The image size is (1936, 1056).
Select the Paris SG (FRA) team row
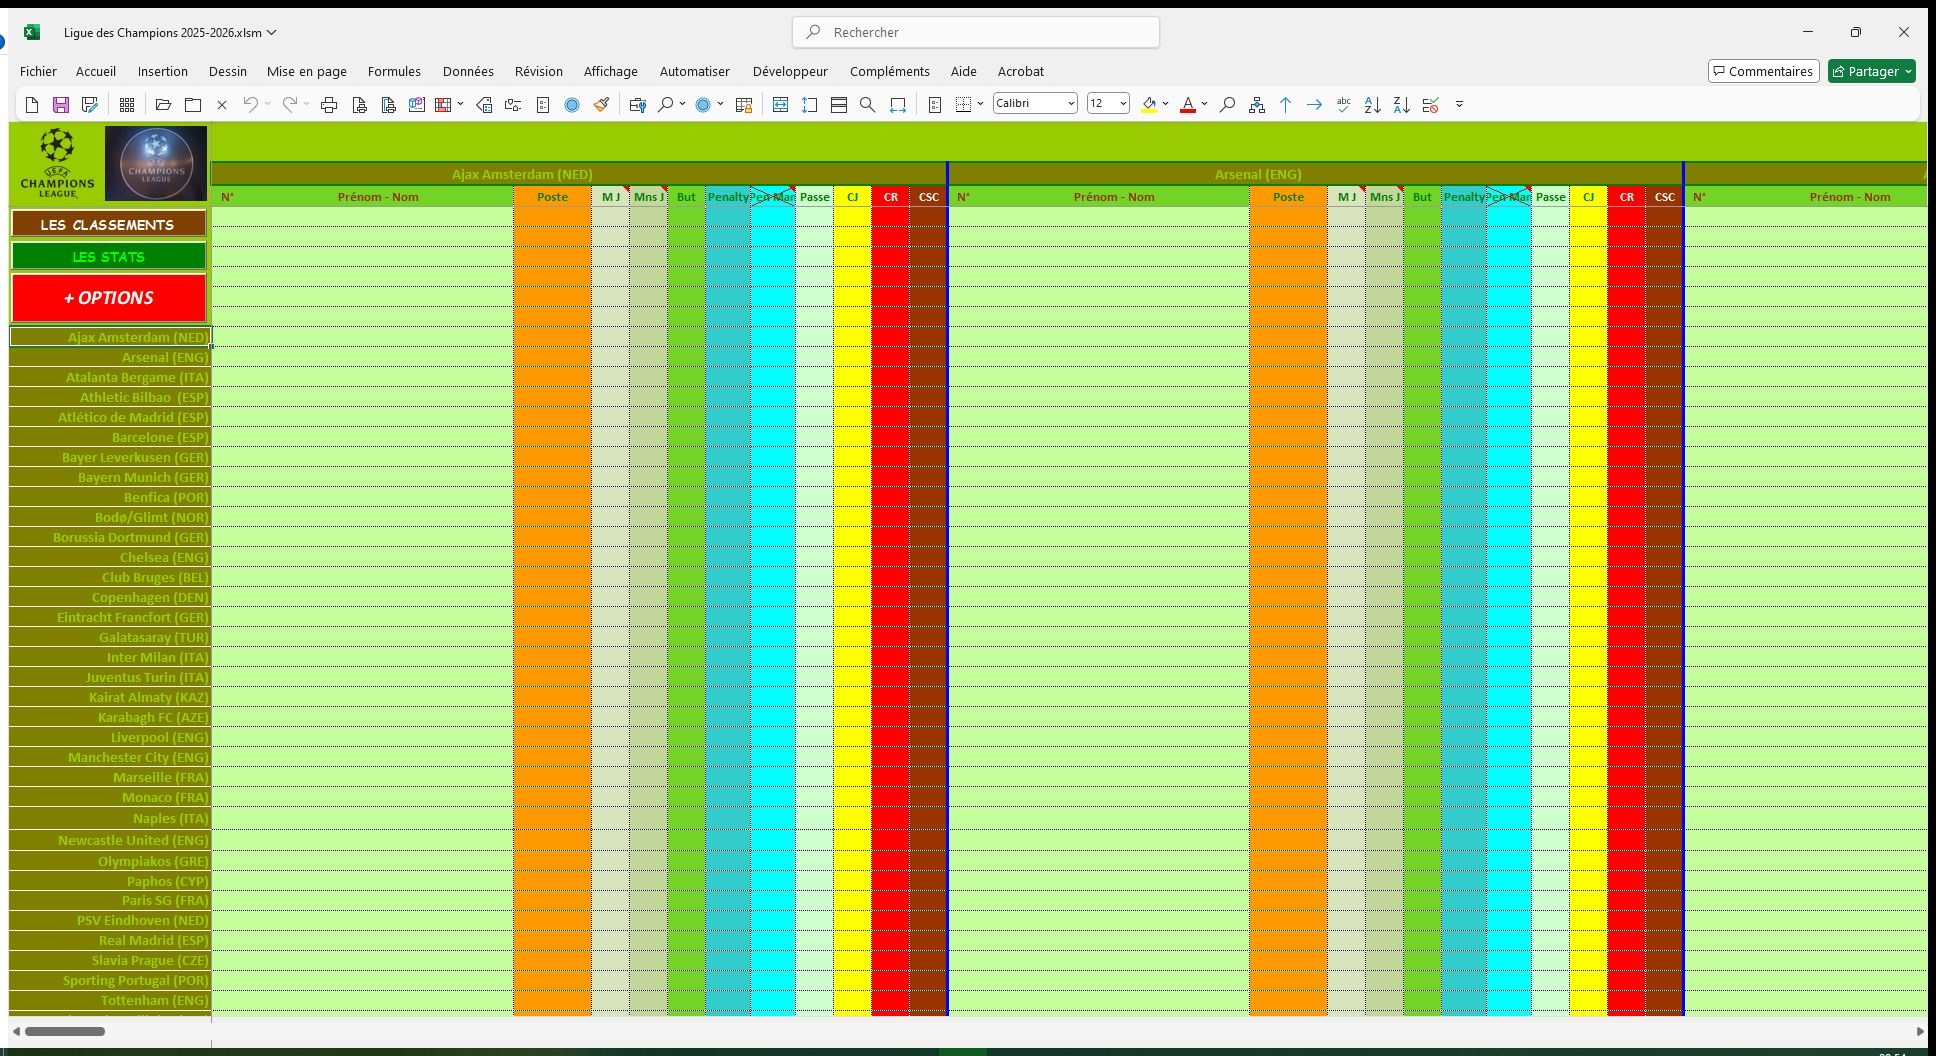tap(110, 900)
